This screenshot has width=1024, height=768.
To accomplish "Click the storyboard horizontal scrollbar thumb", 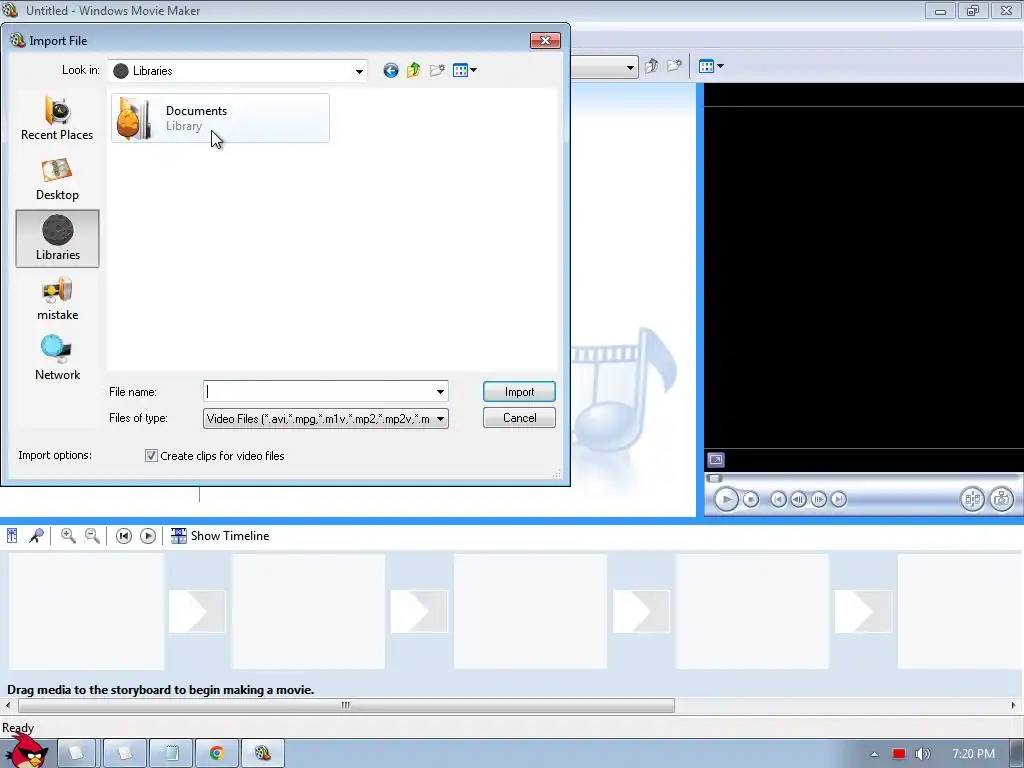I will (346, 705).
